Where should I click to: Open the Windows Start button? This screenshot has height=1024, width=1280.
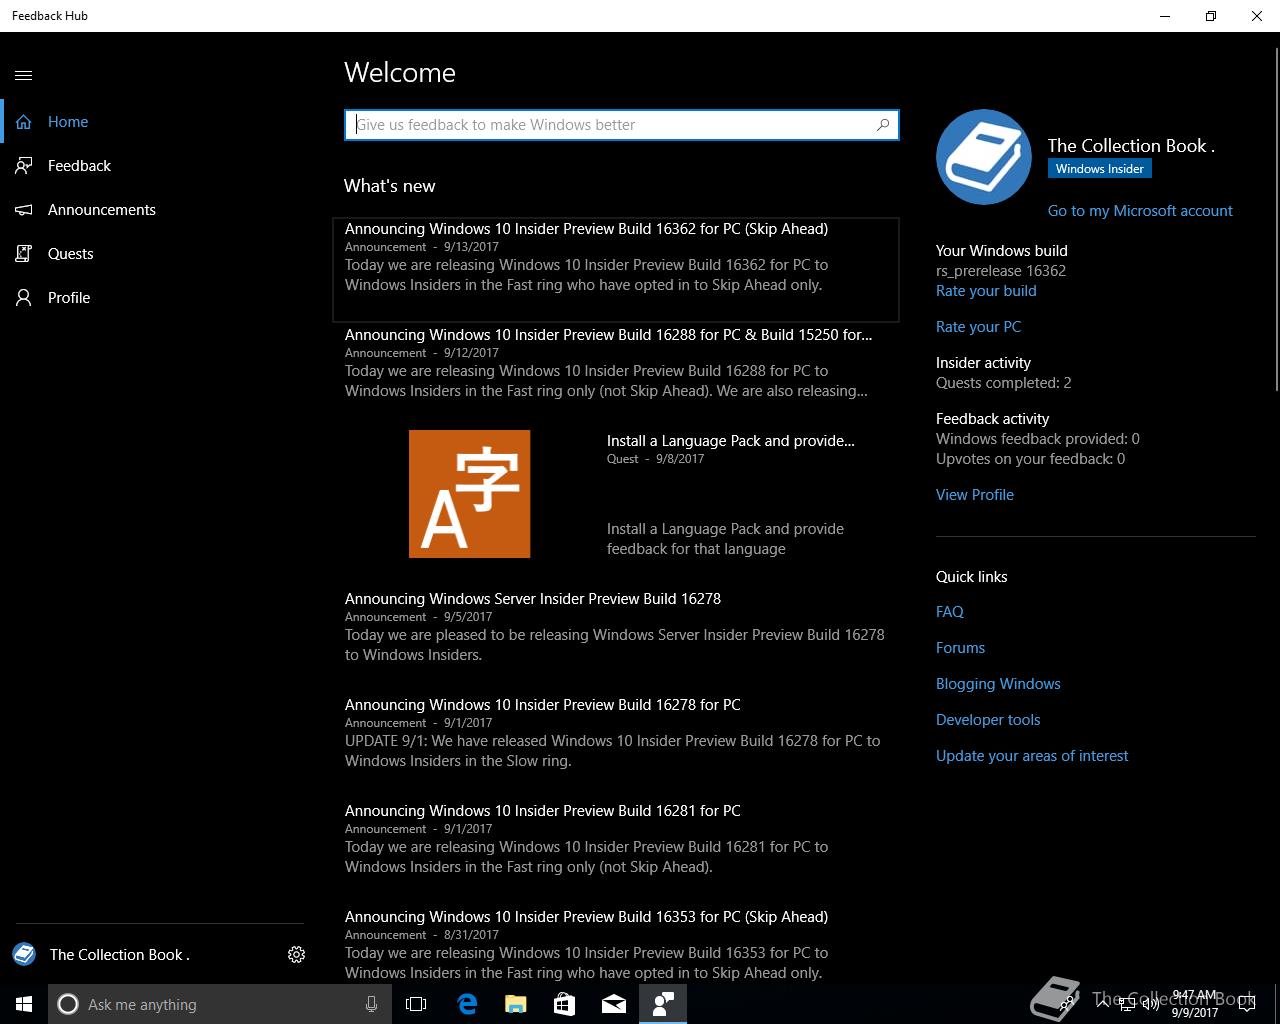coord(24,1004)
